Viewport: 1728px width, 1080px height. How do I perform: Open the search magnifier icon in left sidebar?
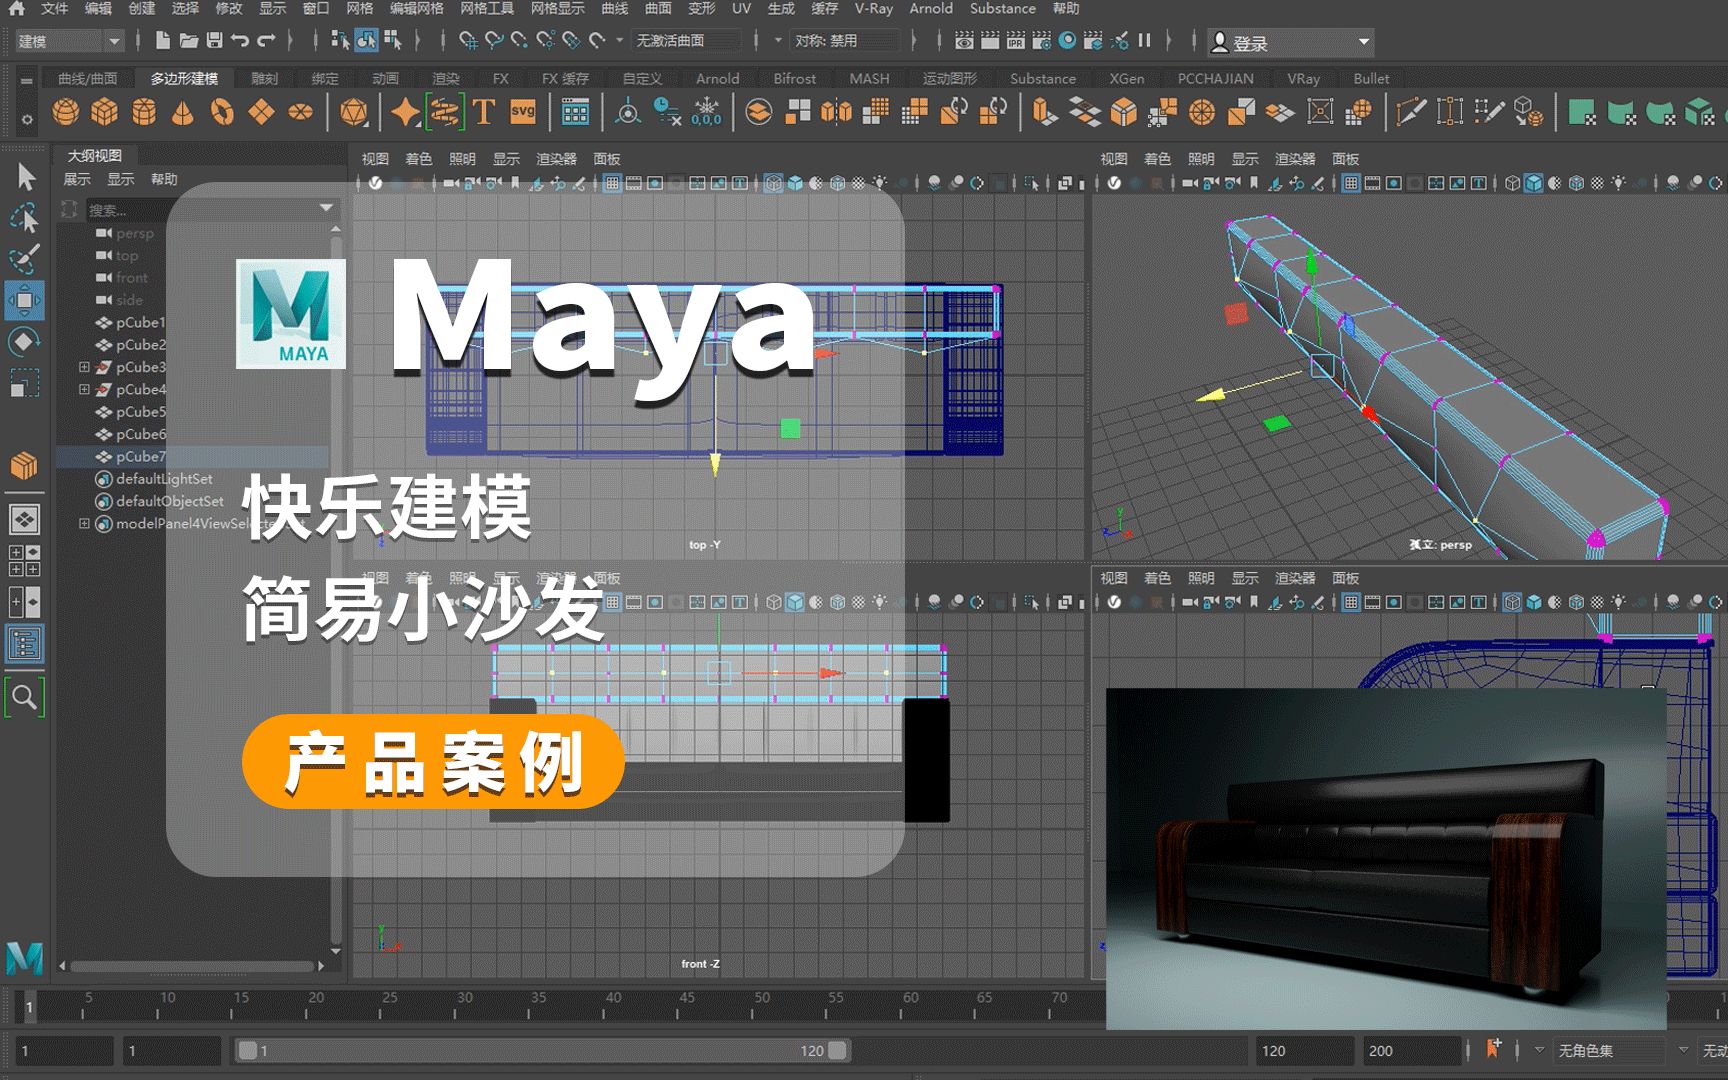(24, 697)
